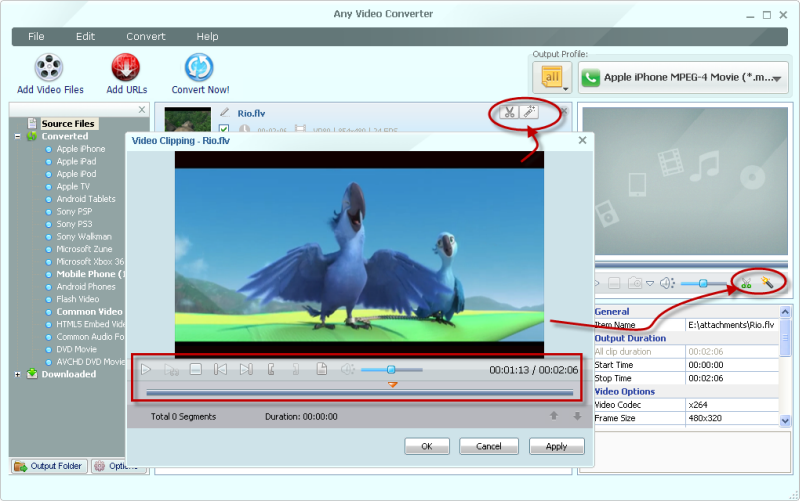Set clip start point bracket icon
This screenshot has width=800, height=501.
pyautogui.click(x=271, y=369)
